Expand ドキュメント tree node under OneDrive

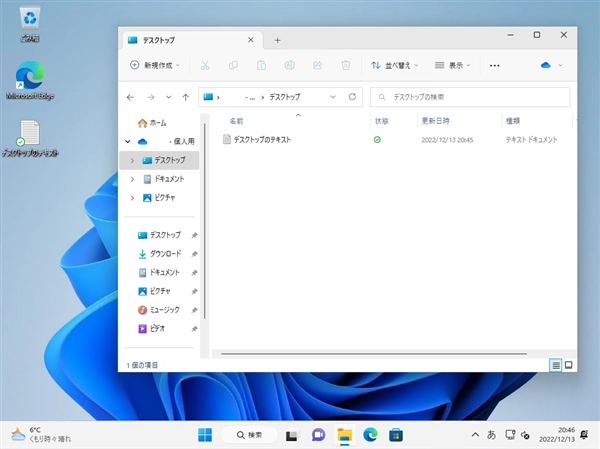pyautogui.click(x=132, y=179)
